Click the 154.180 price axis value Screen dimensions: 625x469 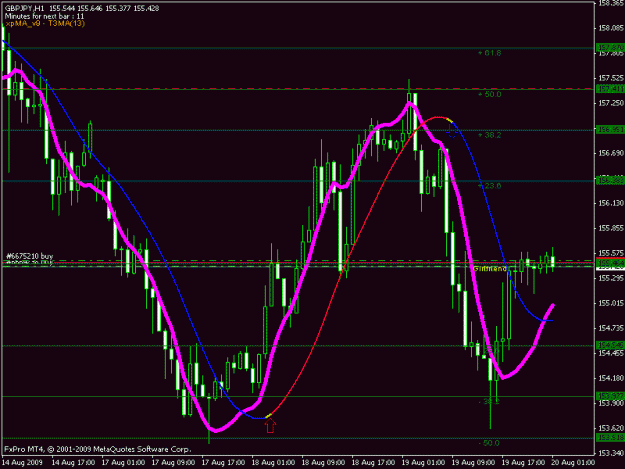611,378
